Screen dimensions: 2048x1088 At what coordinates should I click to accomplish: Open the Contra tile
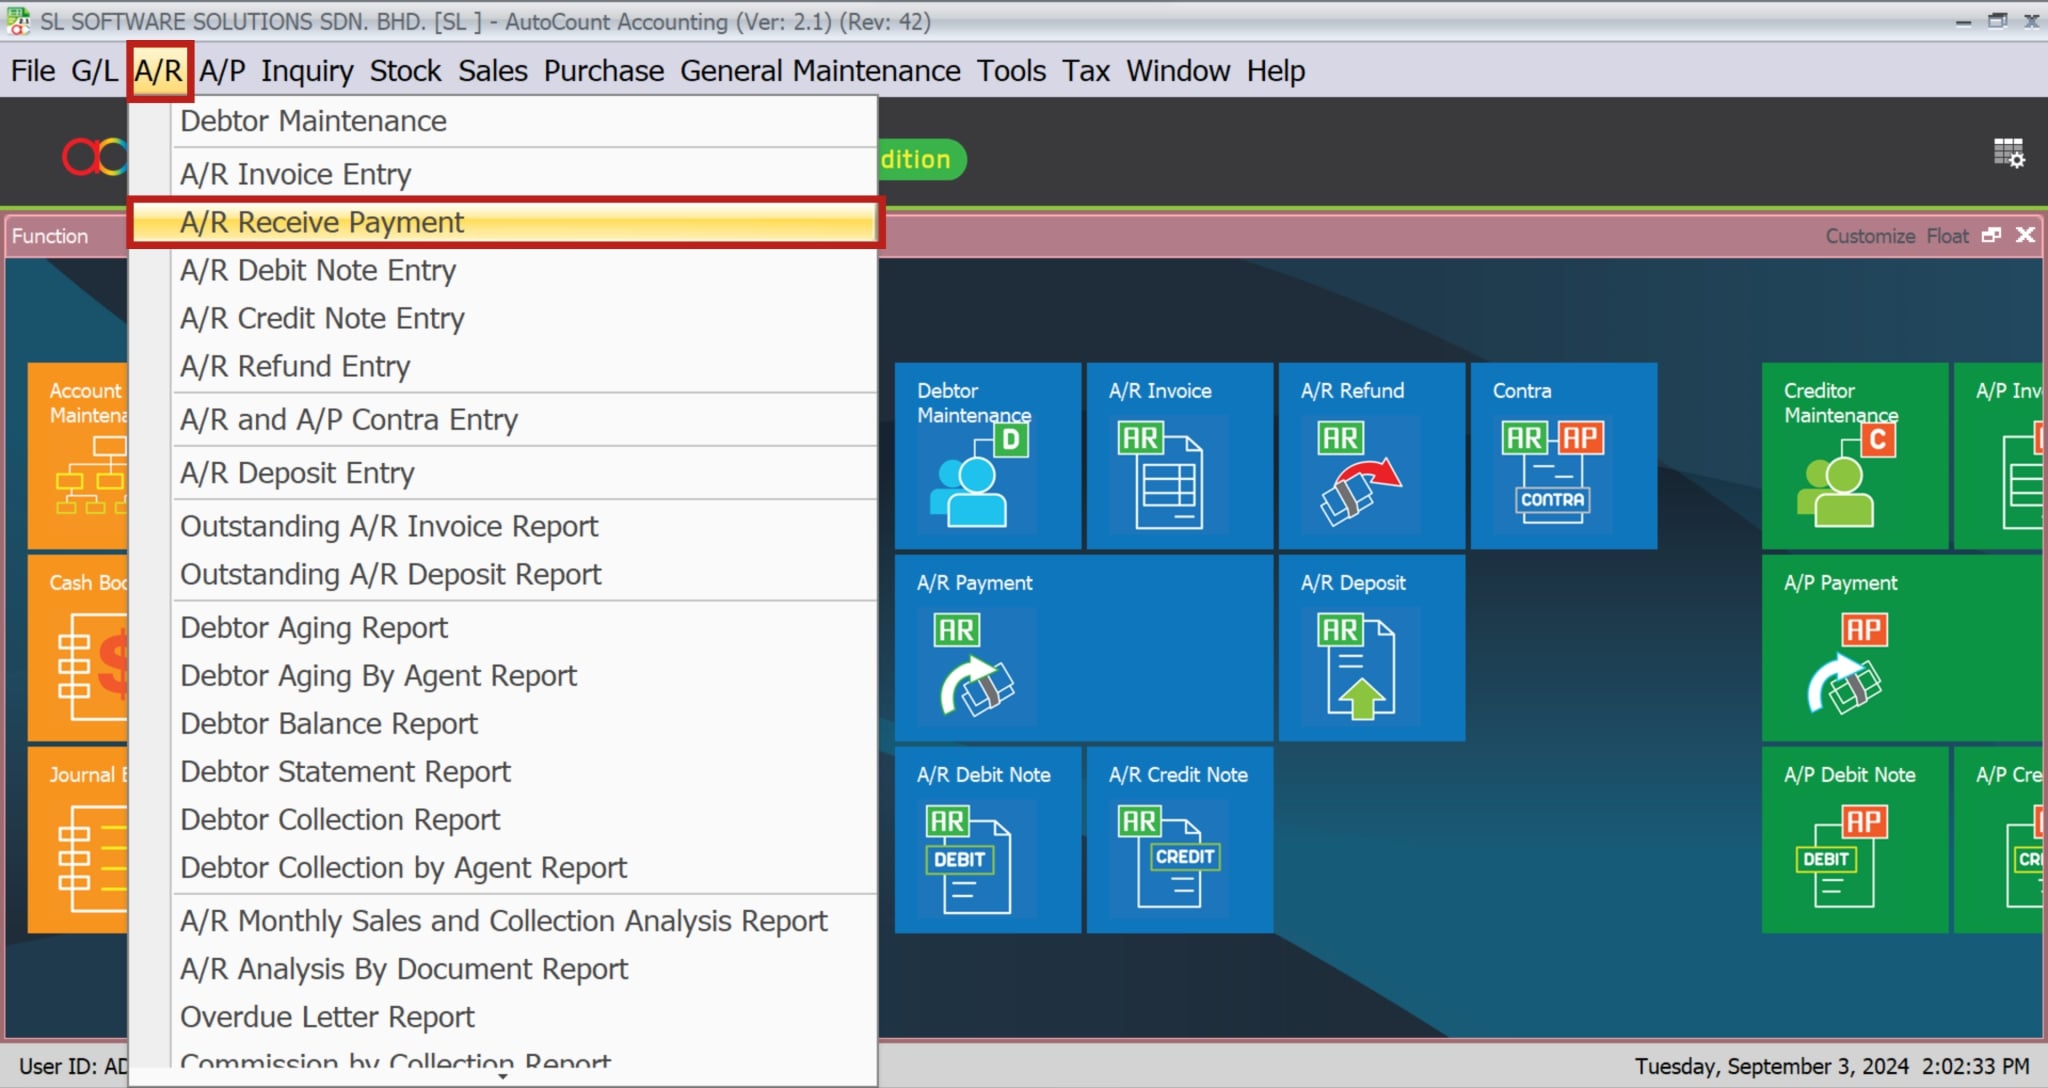1563,456
